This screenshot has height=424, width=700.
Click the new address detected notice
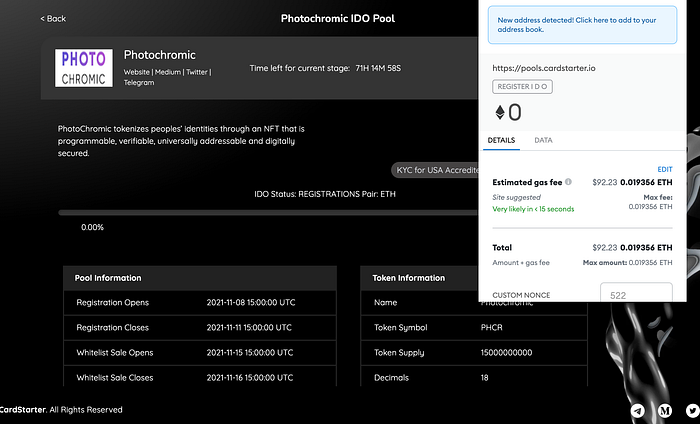[586, 25]
